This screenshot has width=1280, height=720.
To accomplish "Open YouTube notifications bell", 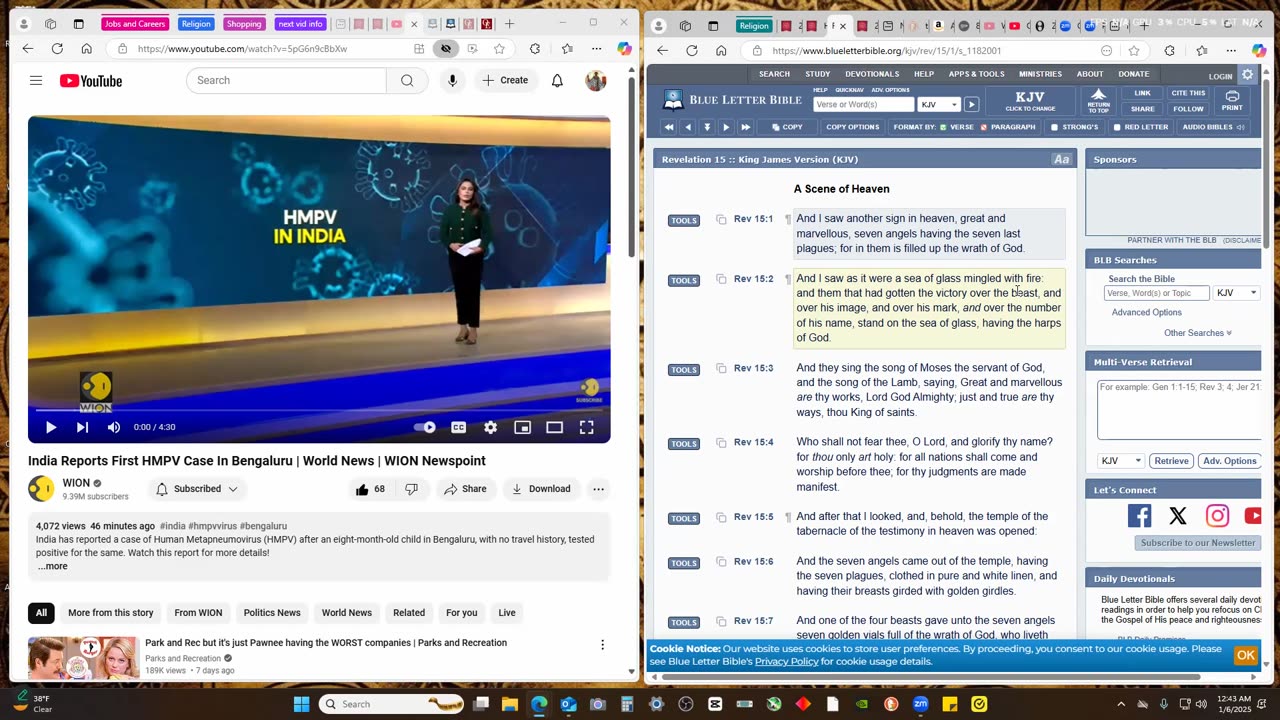I will tap(557, 81).
